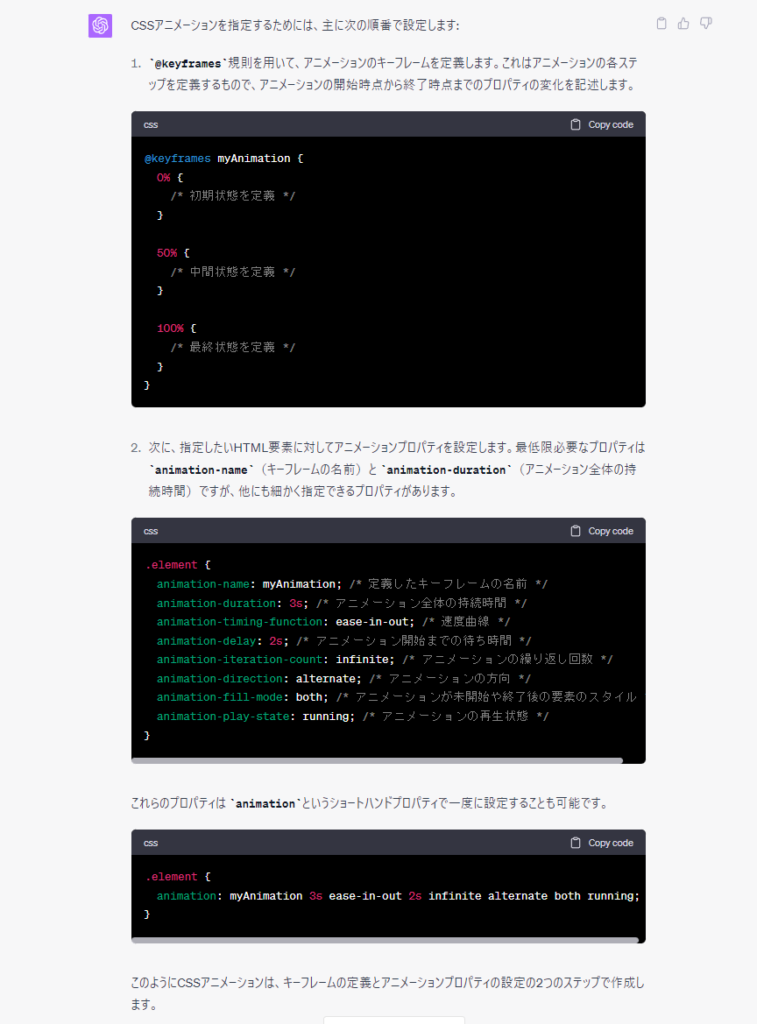Click the .element selector in the shorthand block
Viewport: 757px width, 1024px height.
(171, 877)
